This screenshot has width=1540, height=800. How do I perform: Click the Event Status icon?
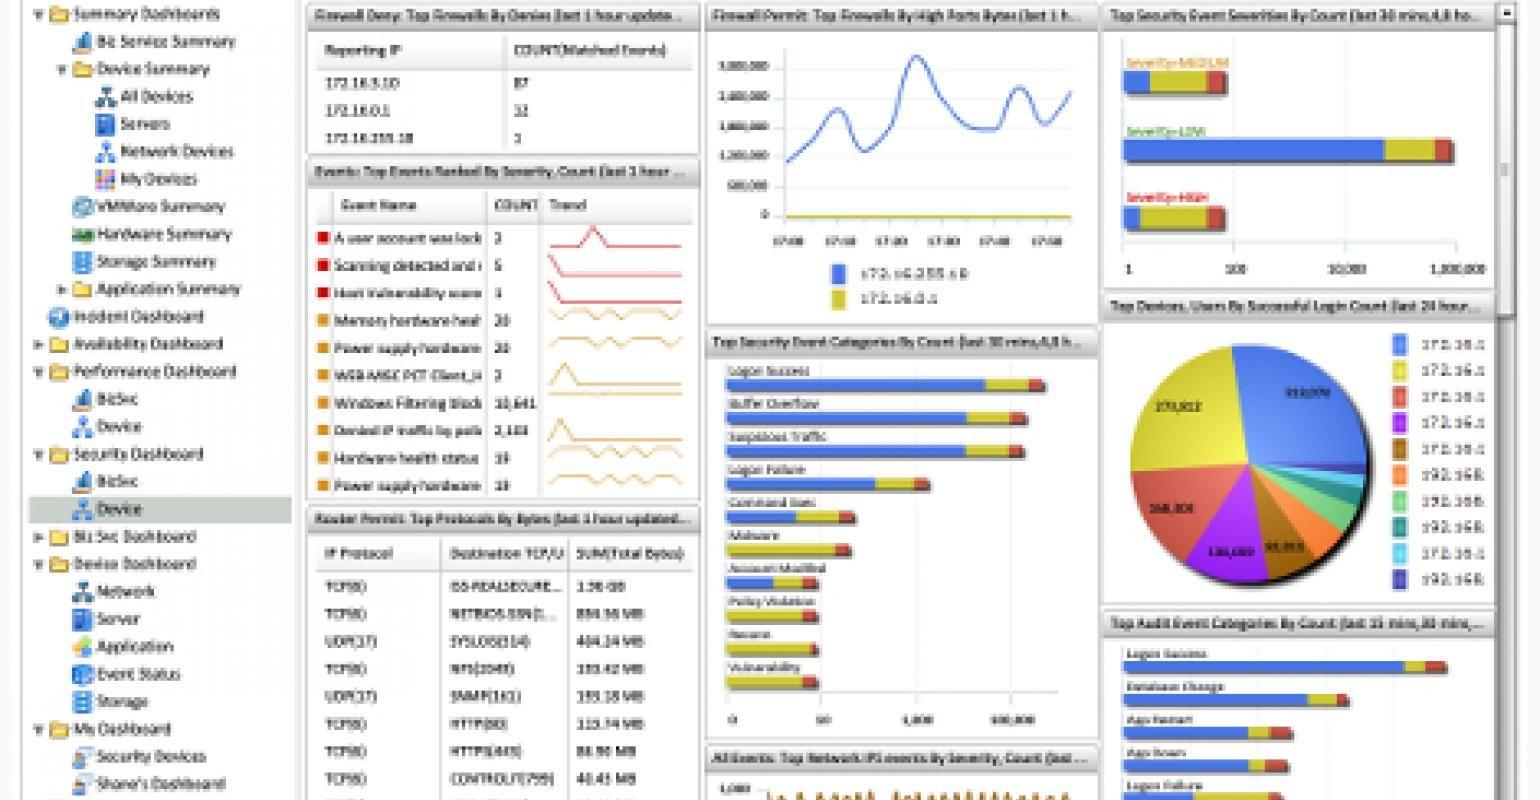pos(83,674)
